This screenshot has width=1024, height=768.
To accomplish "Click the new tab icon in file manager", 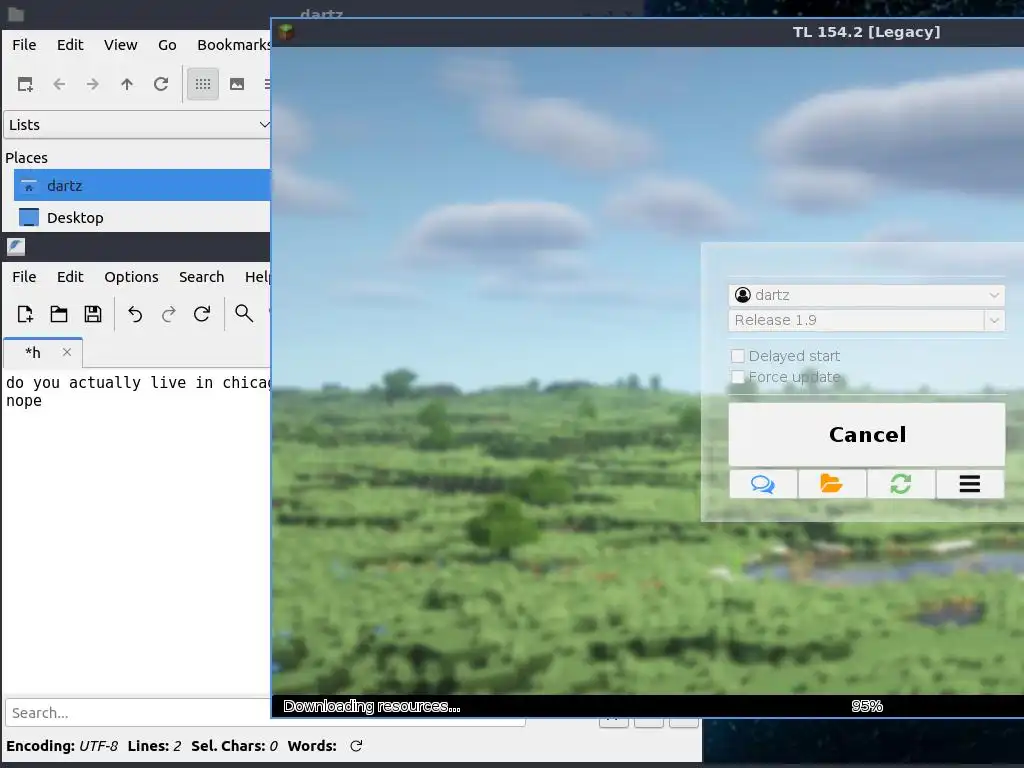I will [x=25, y=84].
